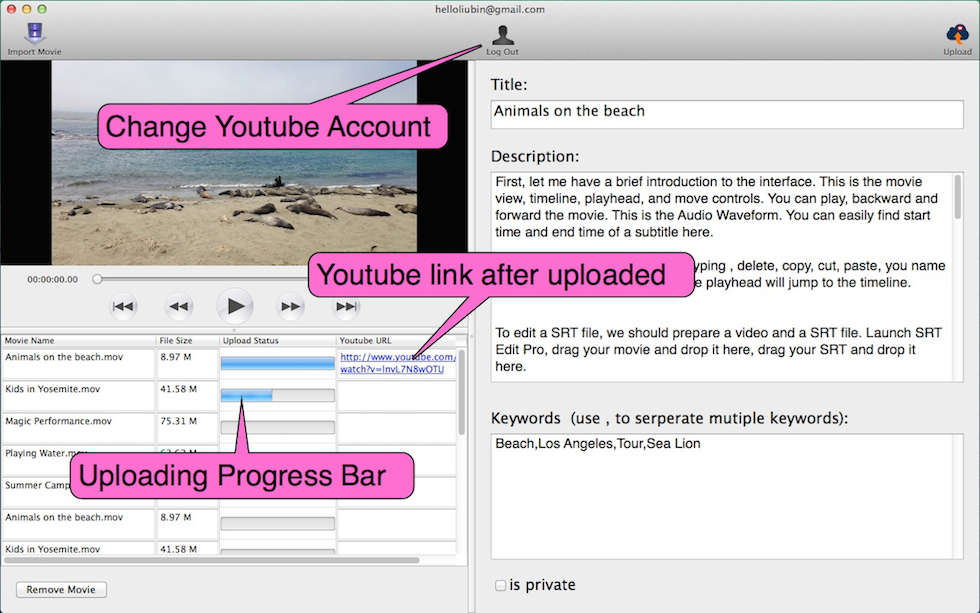
Task: Click the Youtube URL column header
Action: 398,341
